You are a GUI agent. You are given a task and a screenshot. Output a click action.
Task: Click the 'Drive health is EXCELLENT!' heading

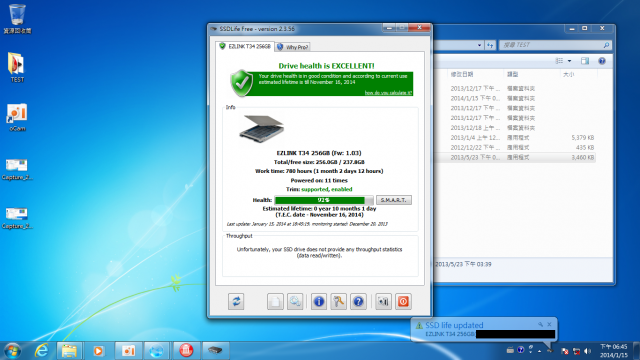point(326,66)
